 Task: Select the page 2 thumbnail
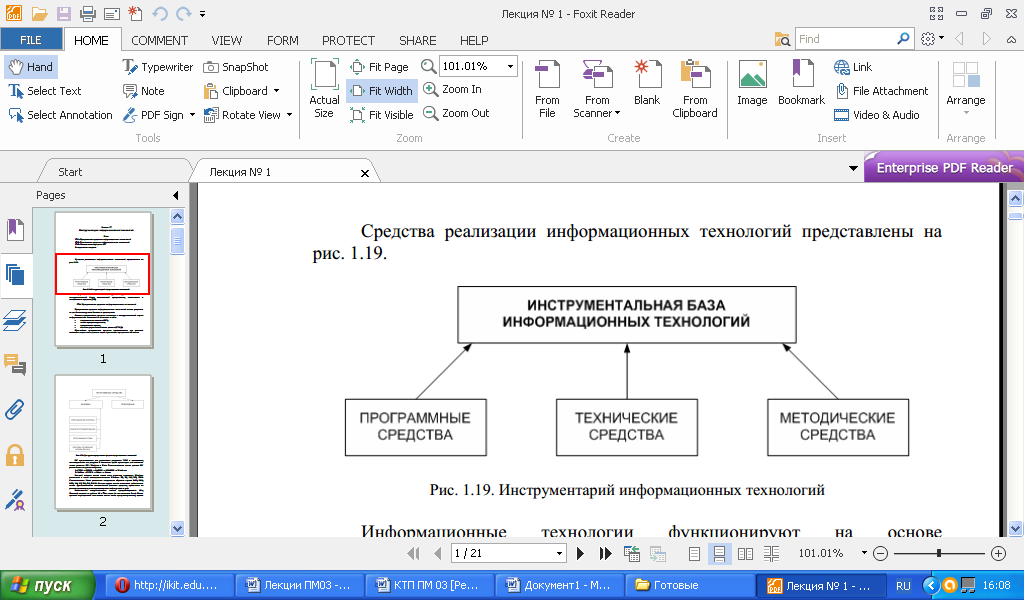(103, 441)
